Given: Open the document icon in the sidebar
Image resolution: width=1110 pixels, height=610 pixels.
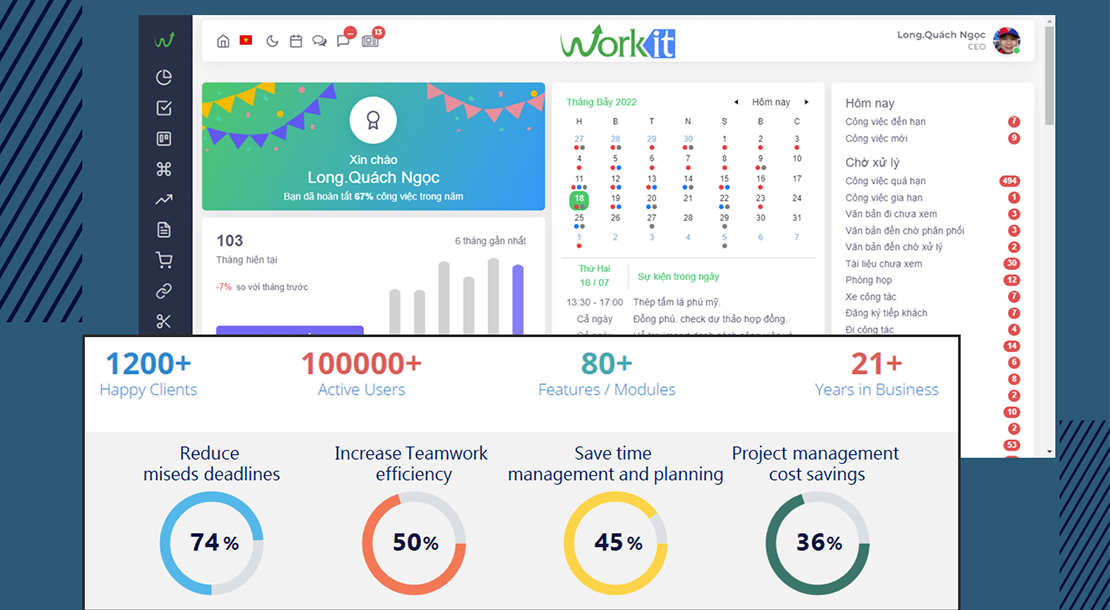Looking at the screenshot, I should (x=164, y=230).
